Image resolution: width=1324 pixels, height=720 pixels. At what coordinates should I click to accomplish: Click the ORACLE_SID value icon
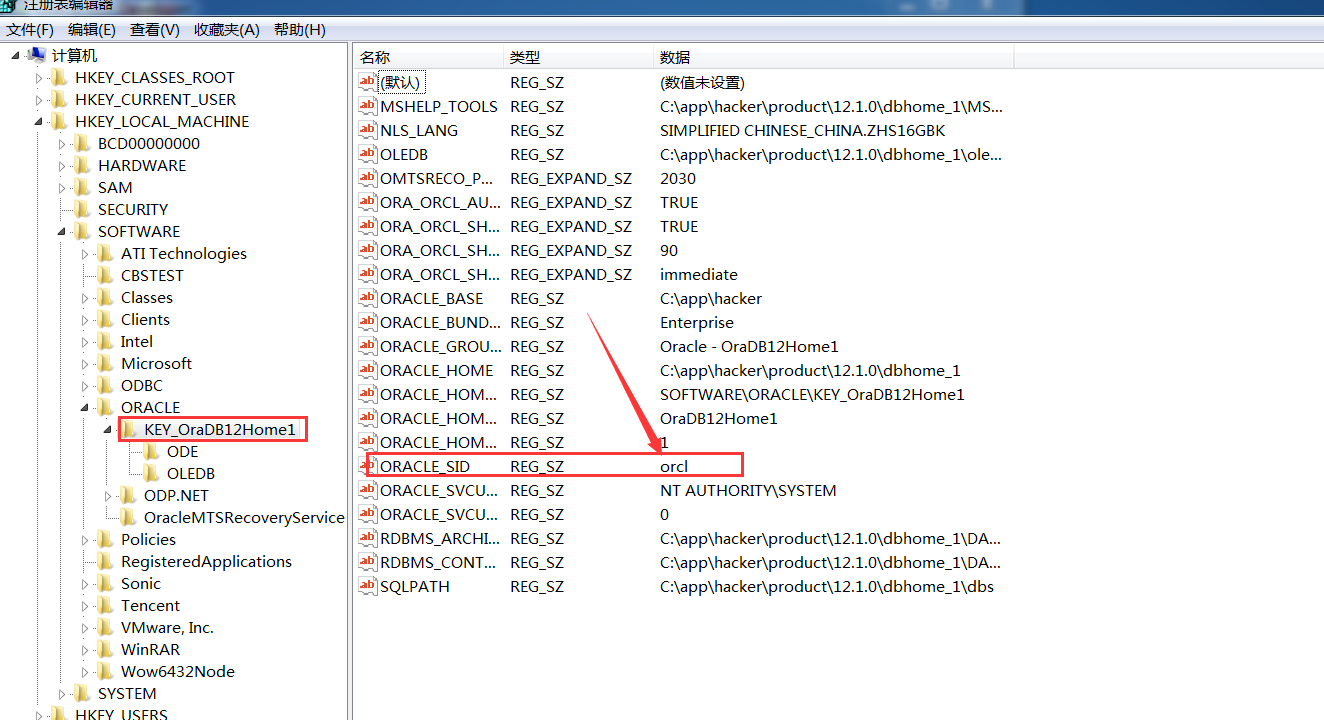coord(368,466)
